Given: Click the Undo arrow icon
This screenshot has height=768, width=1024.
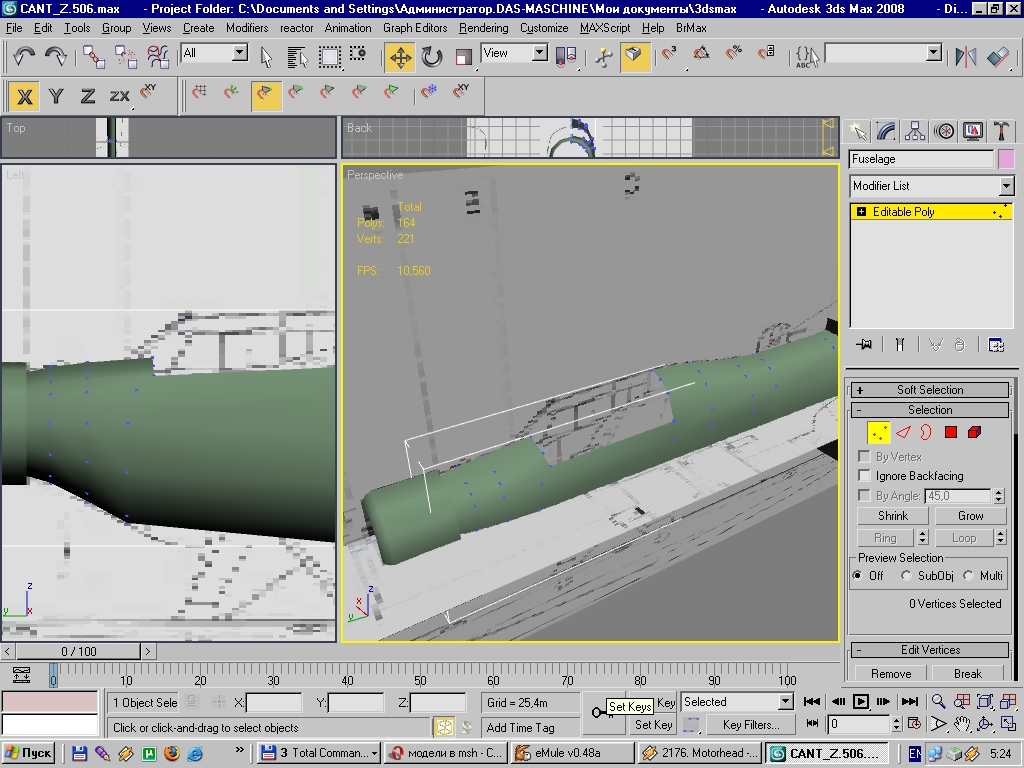Looking at the screenshot, I should (x=24, y=57).
